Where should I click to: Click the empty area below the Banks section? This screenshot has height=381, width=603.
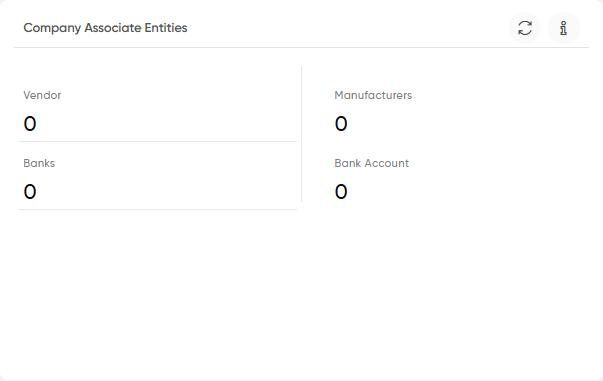point(158,292)
